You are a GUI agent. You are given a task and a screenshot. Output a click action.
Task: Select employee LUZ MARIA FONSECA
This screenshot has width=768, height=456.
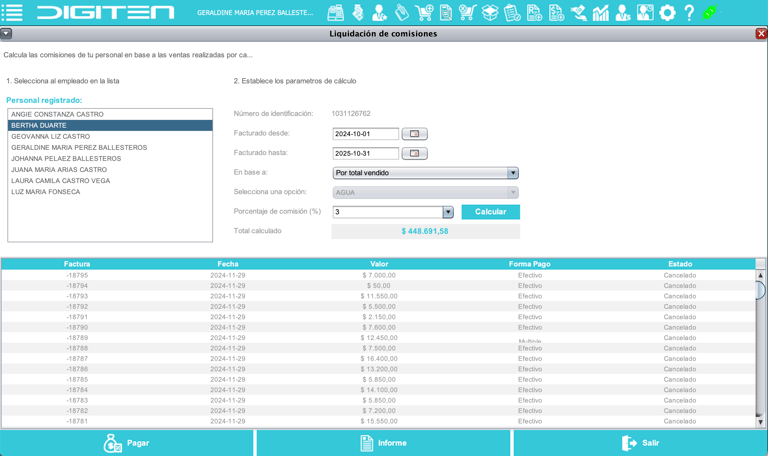coord(110,192)
